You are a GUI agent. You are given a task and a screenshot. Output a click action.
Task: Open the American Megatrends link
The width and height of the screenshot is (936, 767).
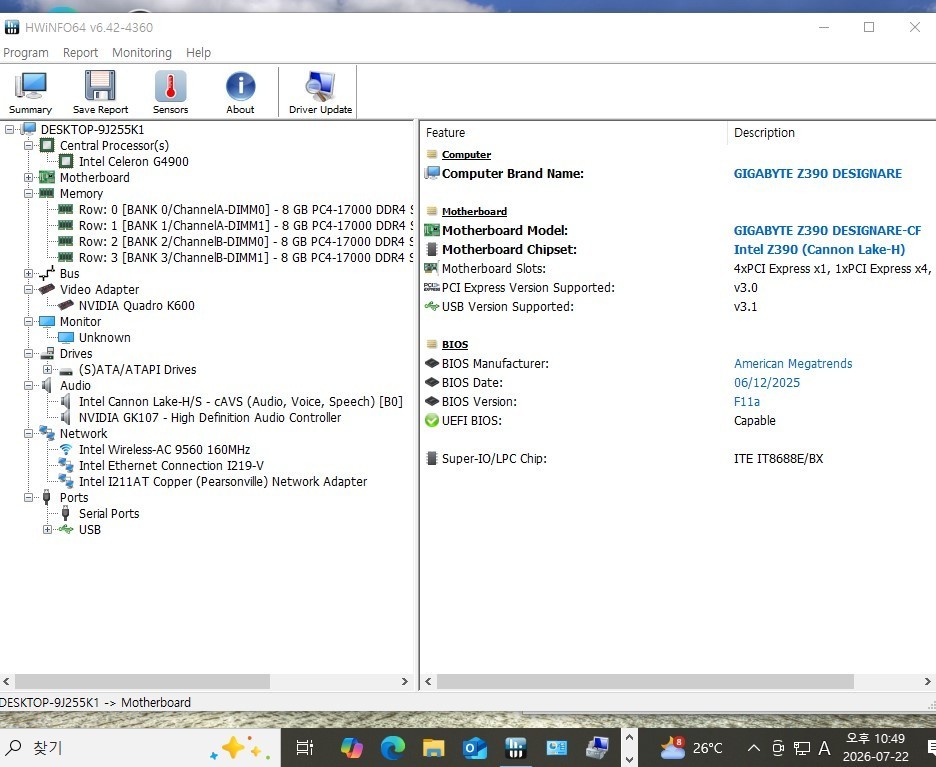coord(793,364)
